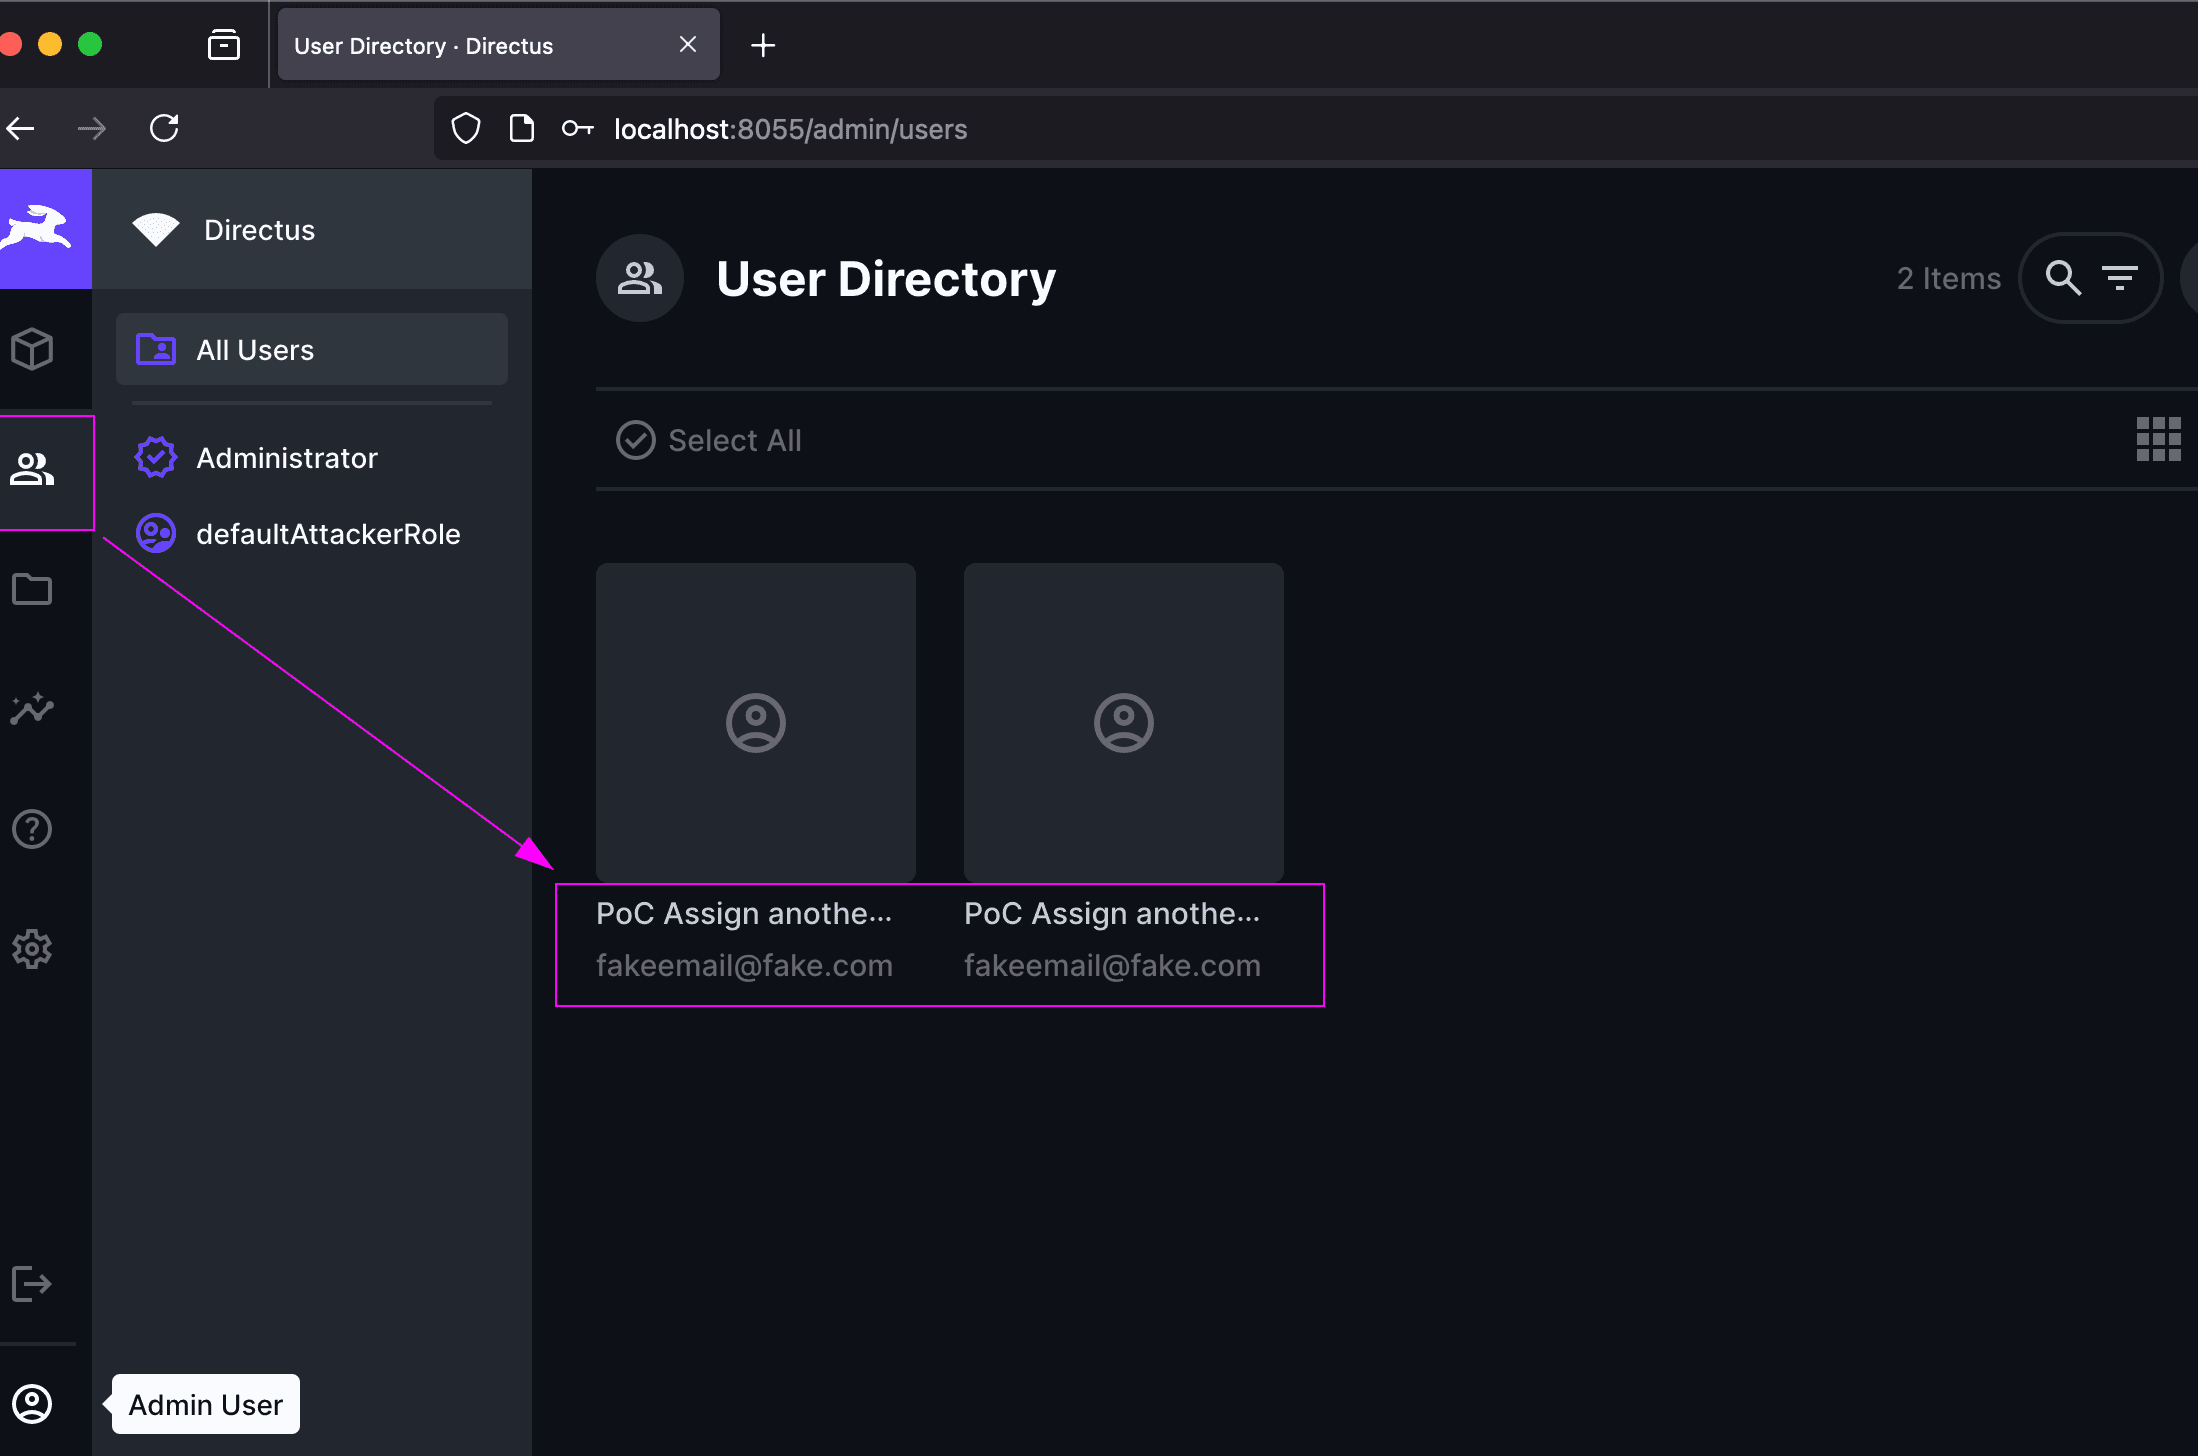Open the Insights chart icon

point(32,709)
